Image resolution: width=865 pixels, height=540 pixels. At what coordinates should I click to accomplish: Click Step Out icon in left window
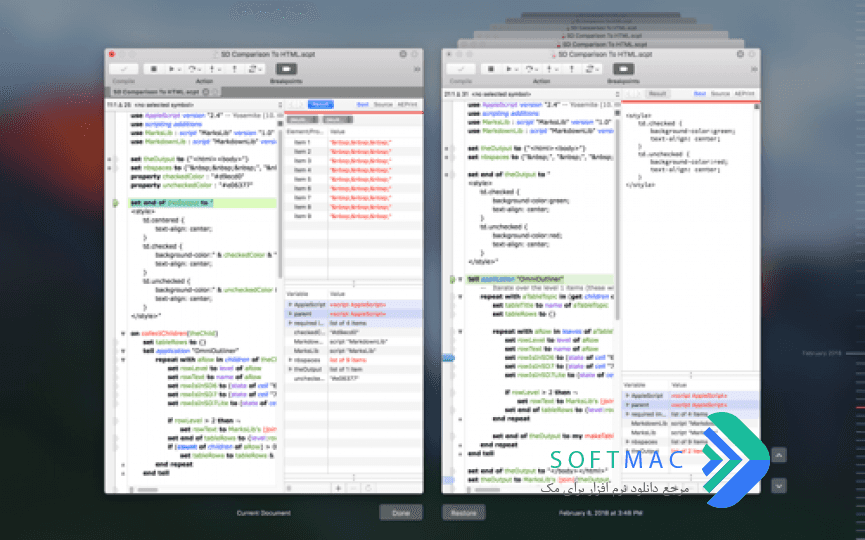click(234, 69)
